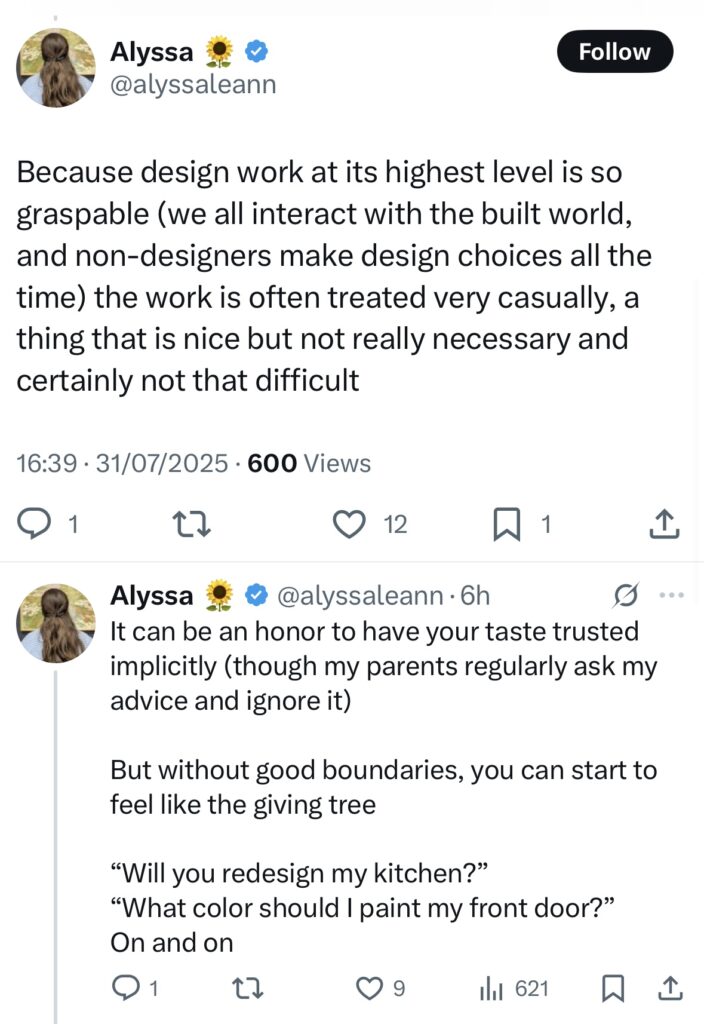Open Grok icon on the reply tweet
Viewport: 704px width, 1024px height.
point(626,596)
